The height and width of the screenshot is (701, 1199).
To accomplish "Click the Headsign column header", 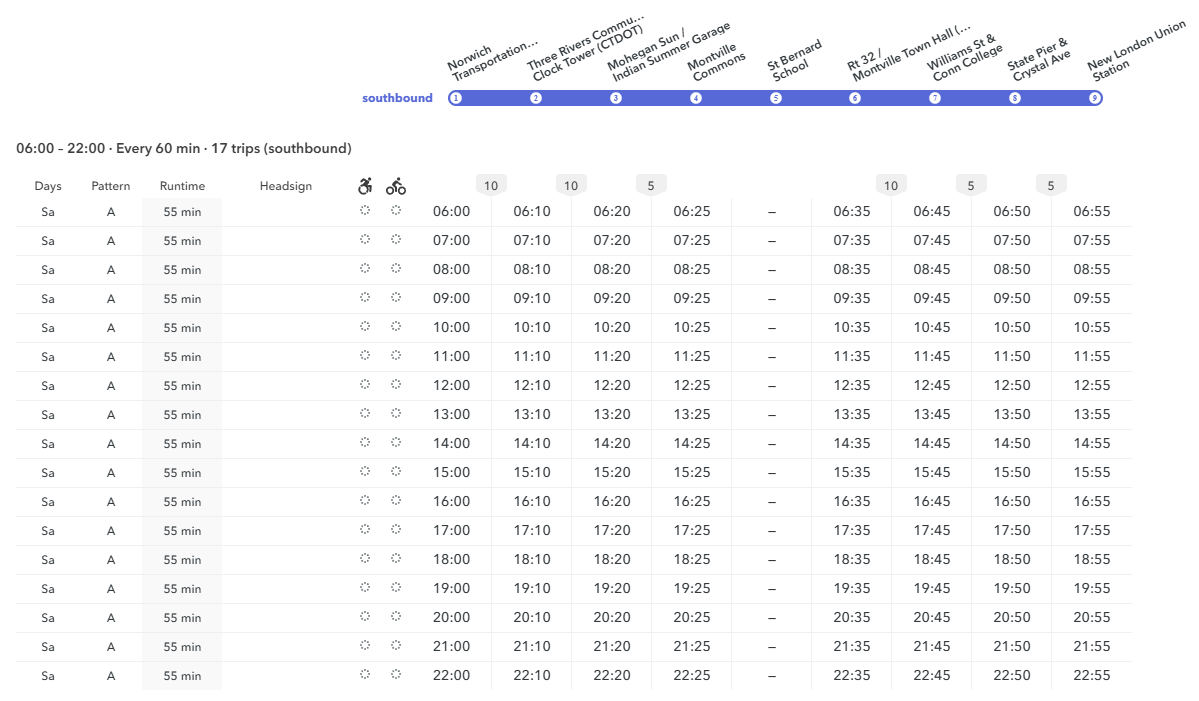I will pos(285,186).
